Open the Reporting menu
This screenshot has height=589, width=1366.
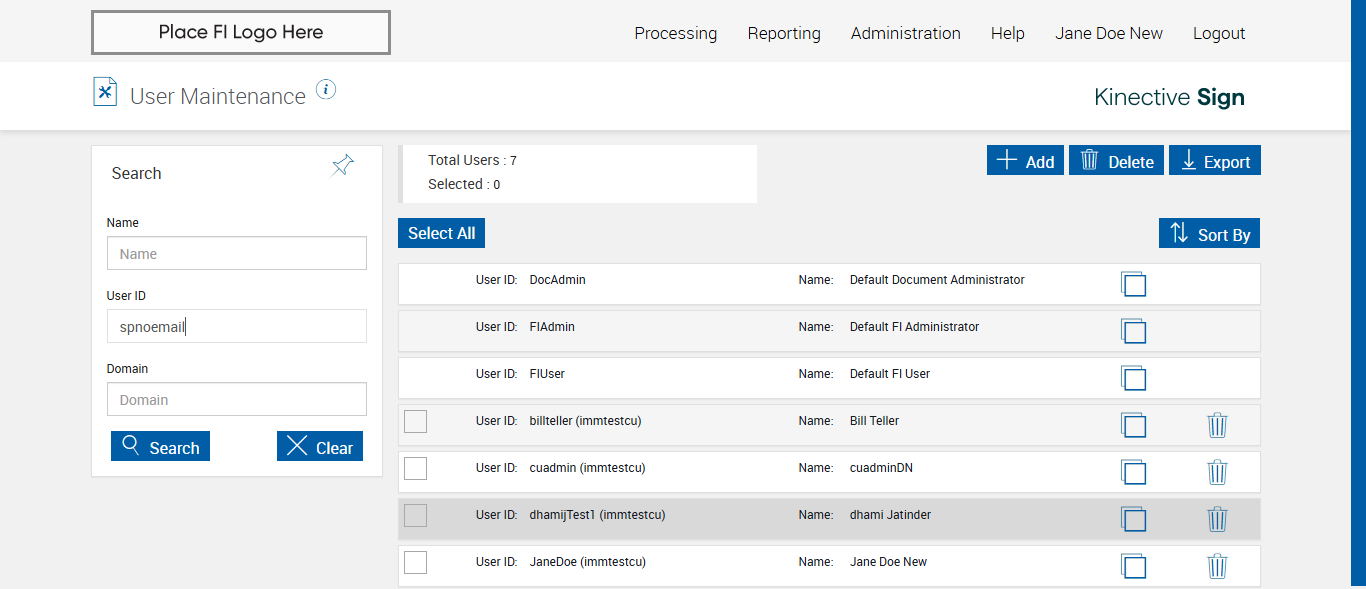point(784,33)
